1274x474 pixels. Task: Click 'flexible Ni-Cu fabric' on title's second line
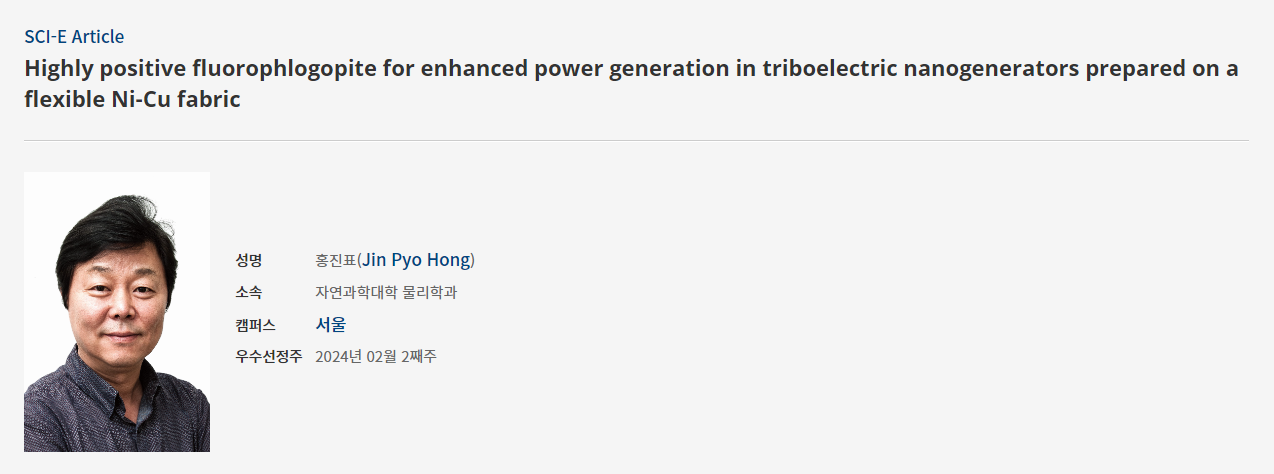pos(132,100)
